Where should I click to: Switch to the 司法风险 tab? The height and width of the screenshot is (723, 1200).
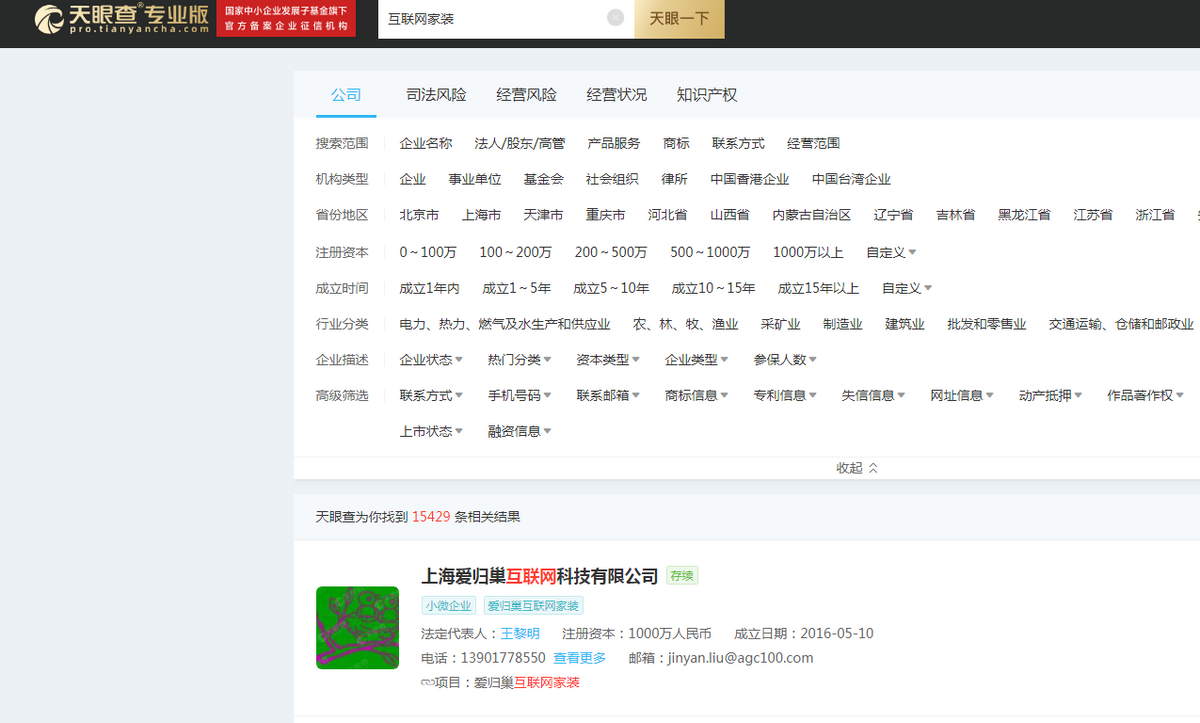436,95
